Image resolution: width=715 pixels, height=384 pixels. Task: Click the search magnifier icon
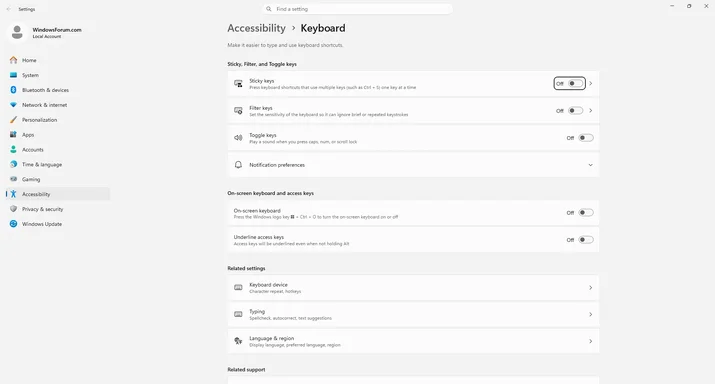269,9
